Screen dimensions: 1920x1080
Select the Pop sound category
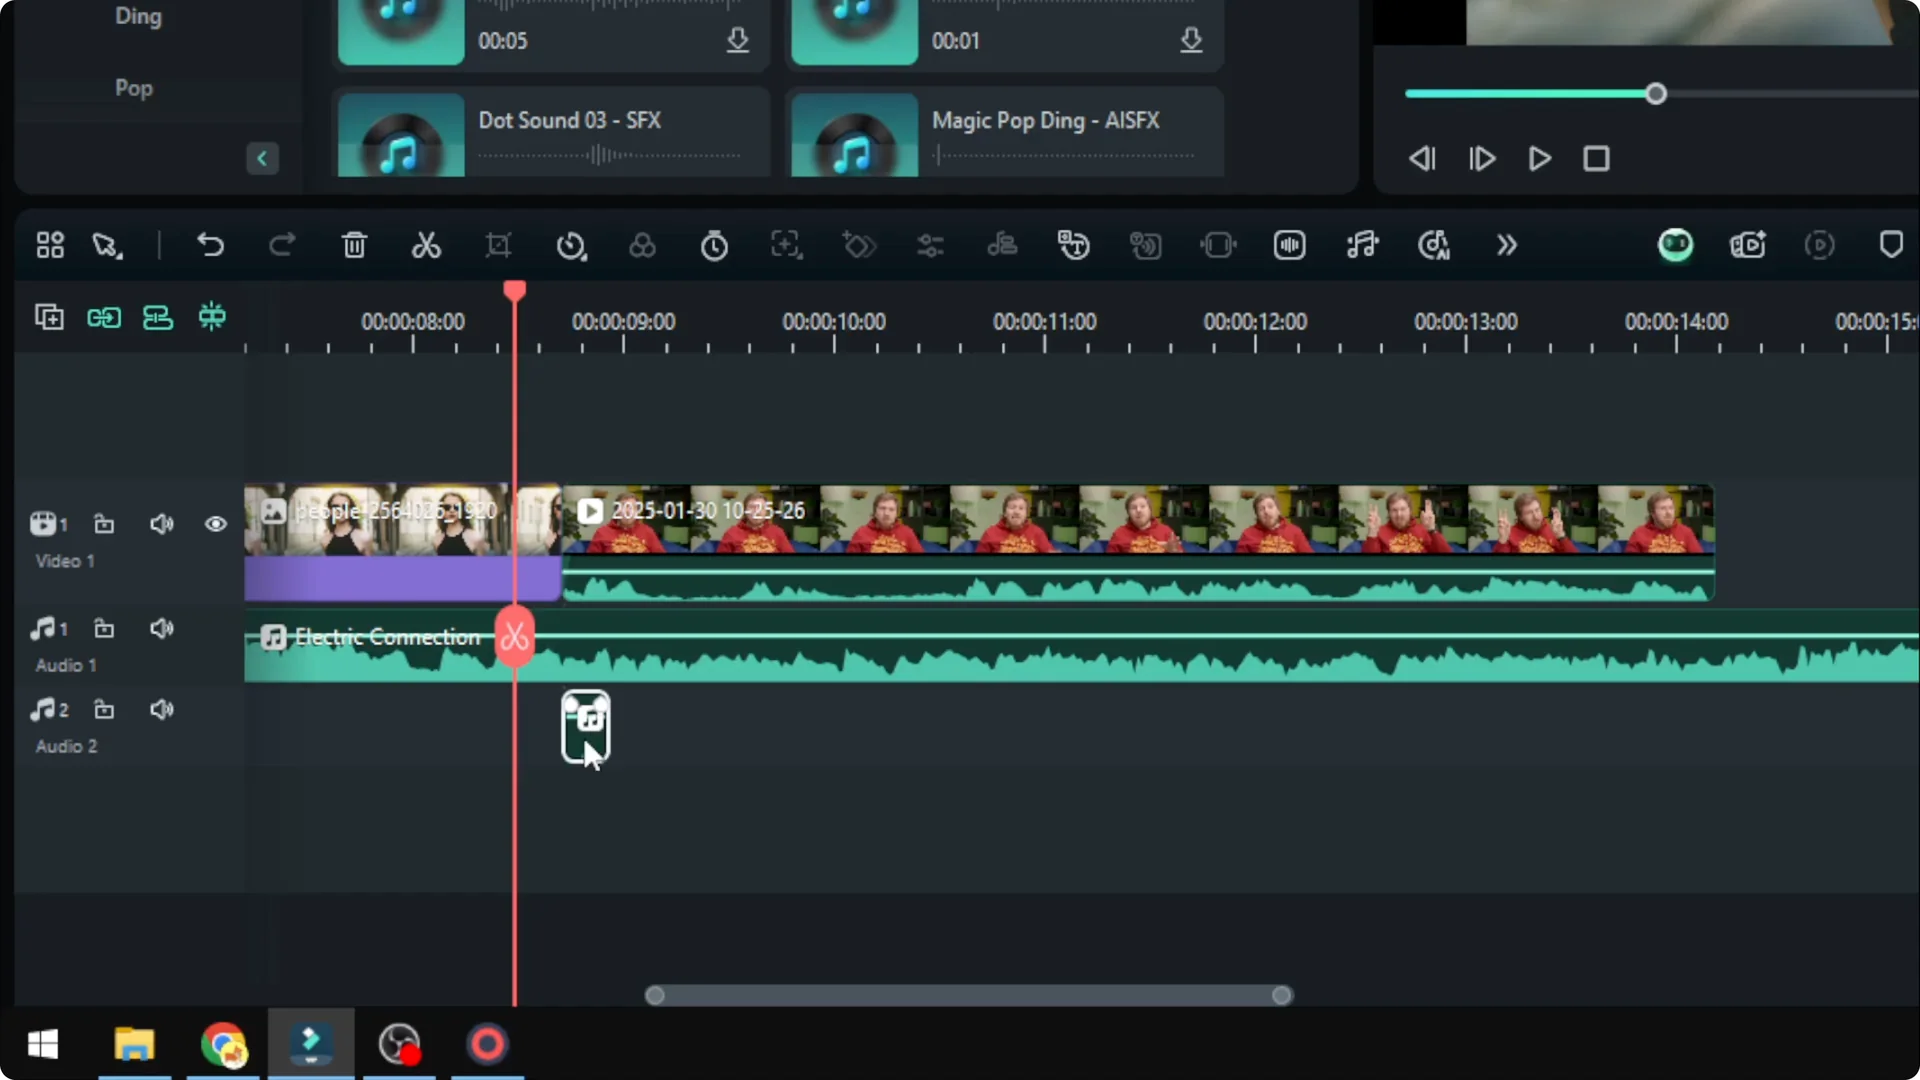pyautogui.click(x=133, y=88)
